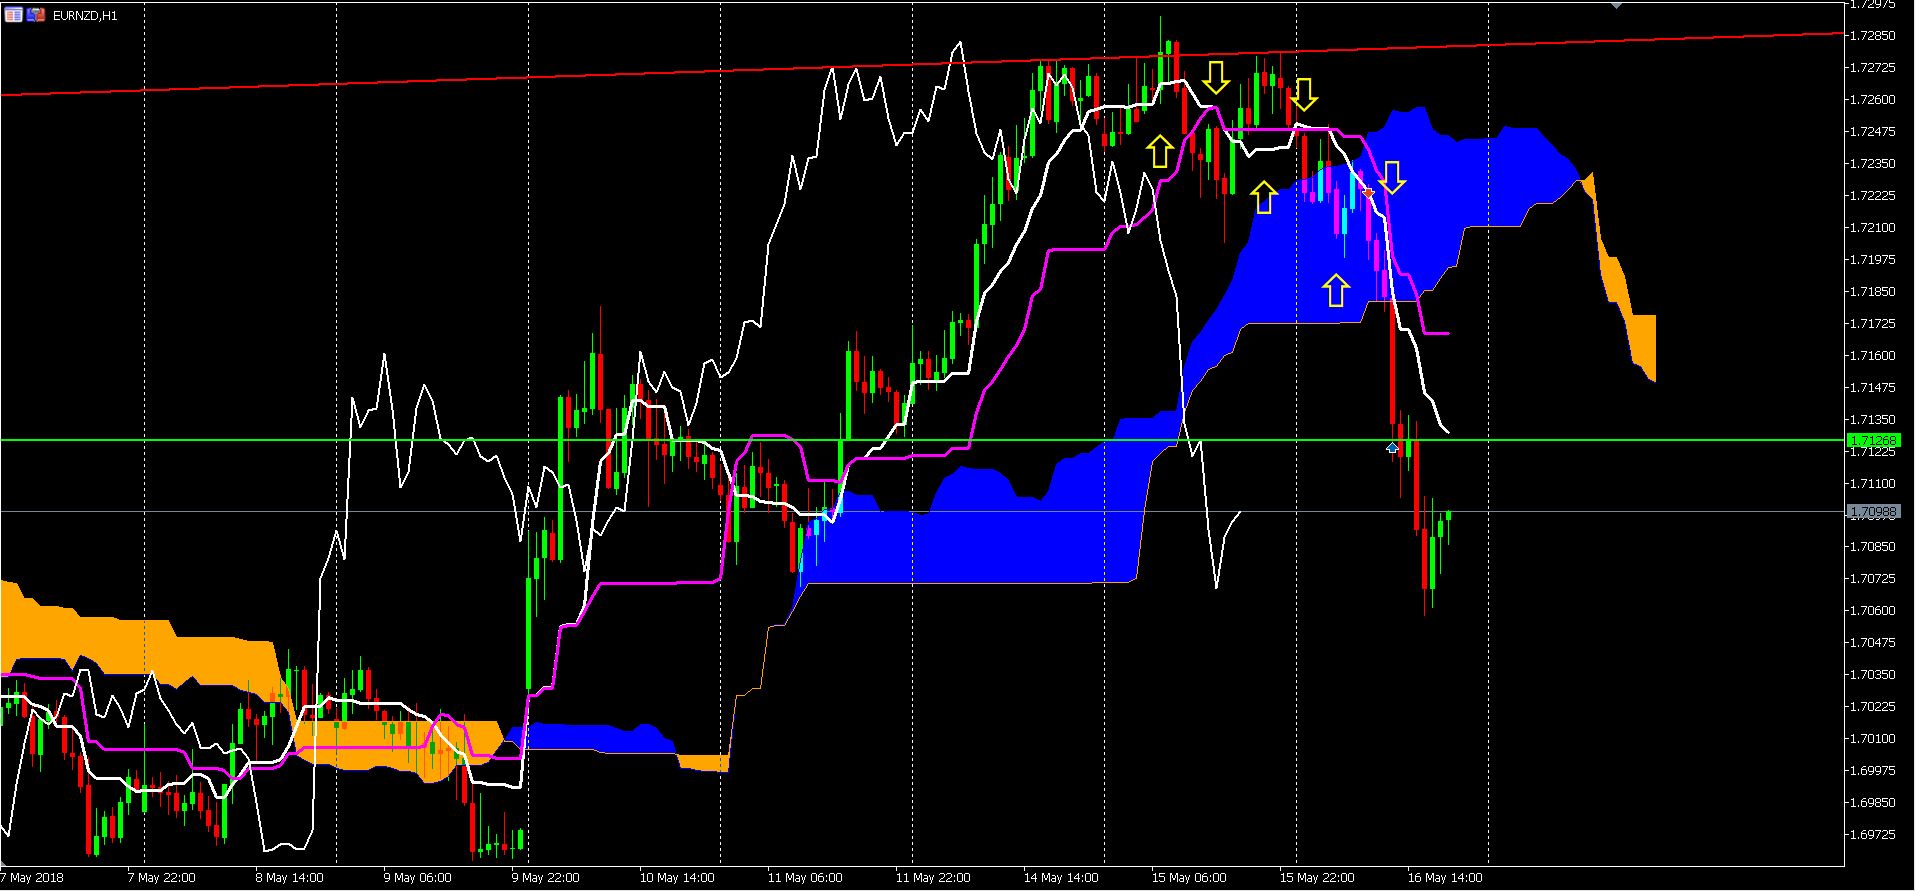Click the gray 1.70988 current price tag
Image resolution: width=1916 pixels, height=891 pixels.
click(x=1873, y=512)
